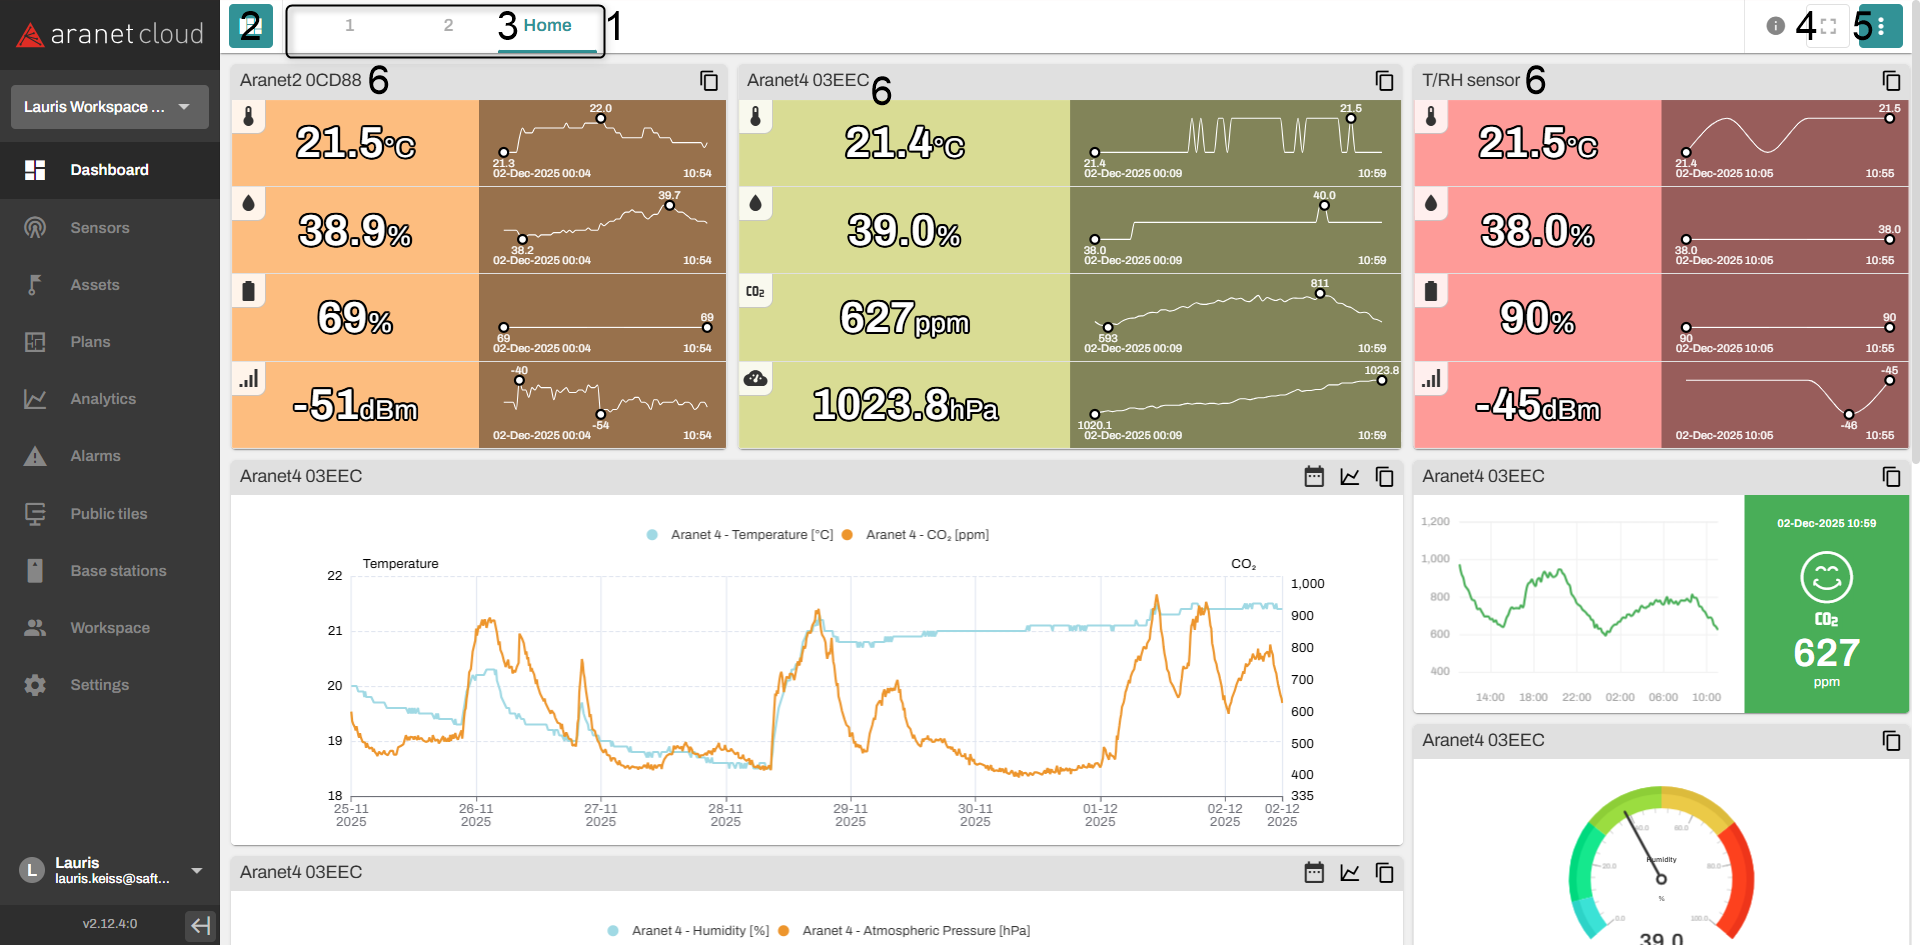Switch to the Home dashboard tab
This screenshot has height=945, width=1920.
(x=547, y=26)
